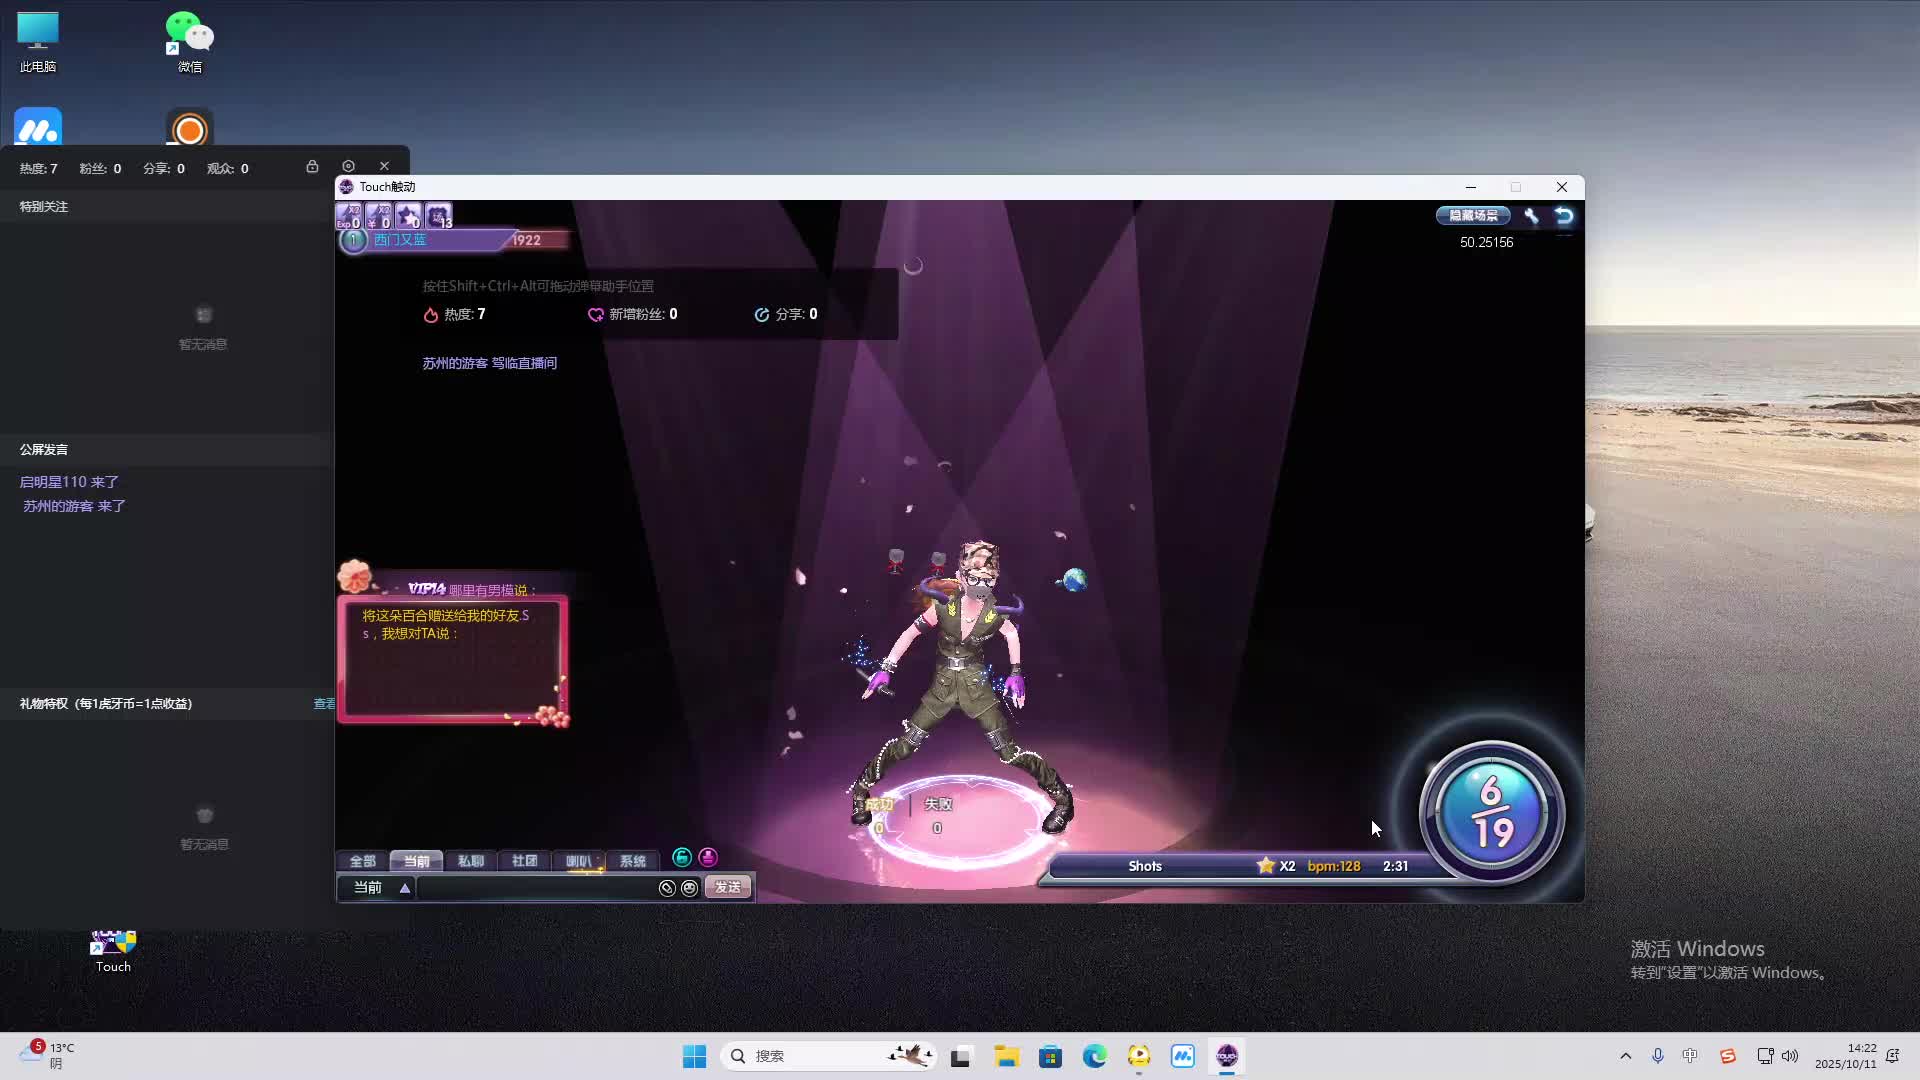
Task: Click the 苏州的游客 visitor link
Action: (x=455, y=363)
